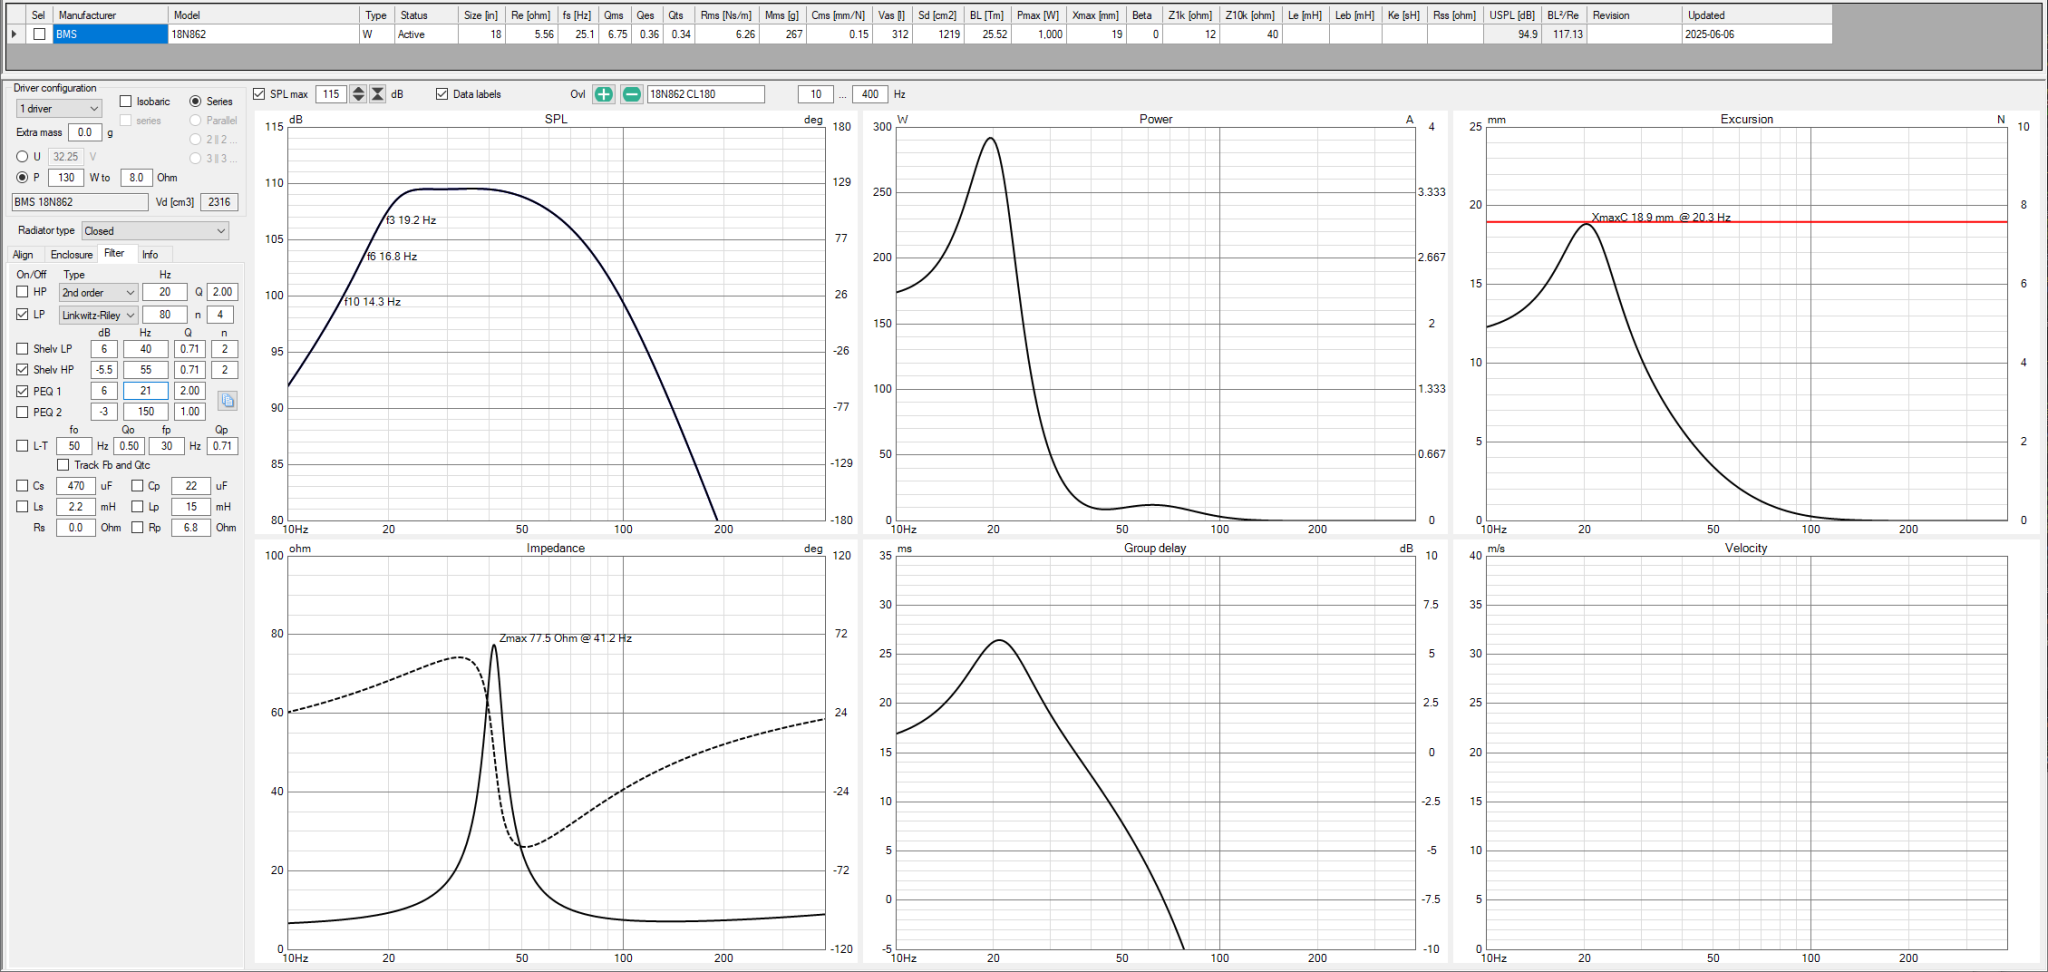The width and height of the screenshot is (2048, 972).
Task: Open the LP Linkwitz-Riley type dropdown
Action: [98, 315]
